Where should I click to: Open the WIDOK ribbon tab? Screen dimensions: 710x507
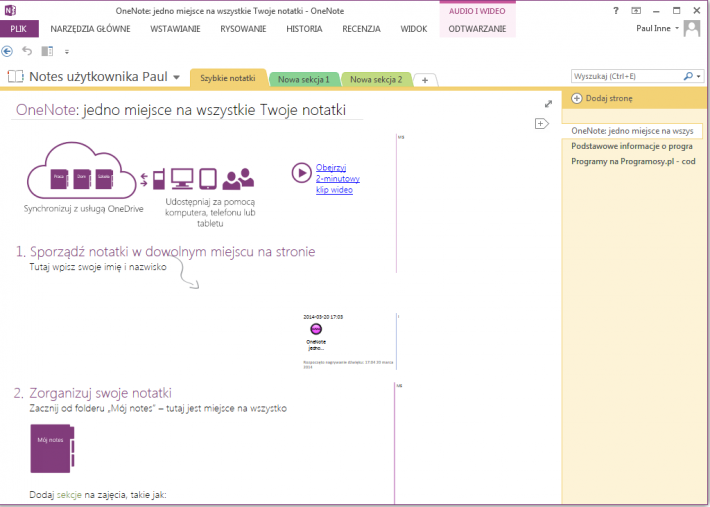[x=414, y=29]
